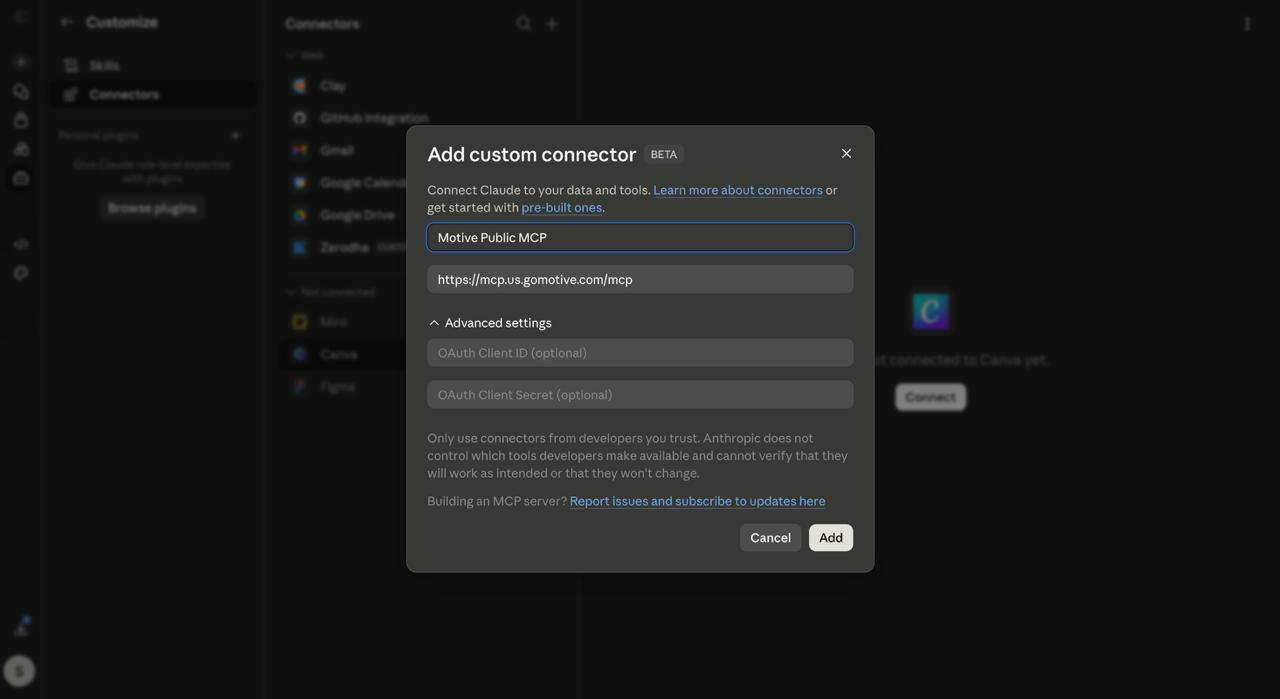Click the icon below the code icon
Screen dimensions: 1280x699
coord(21,273)
